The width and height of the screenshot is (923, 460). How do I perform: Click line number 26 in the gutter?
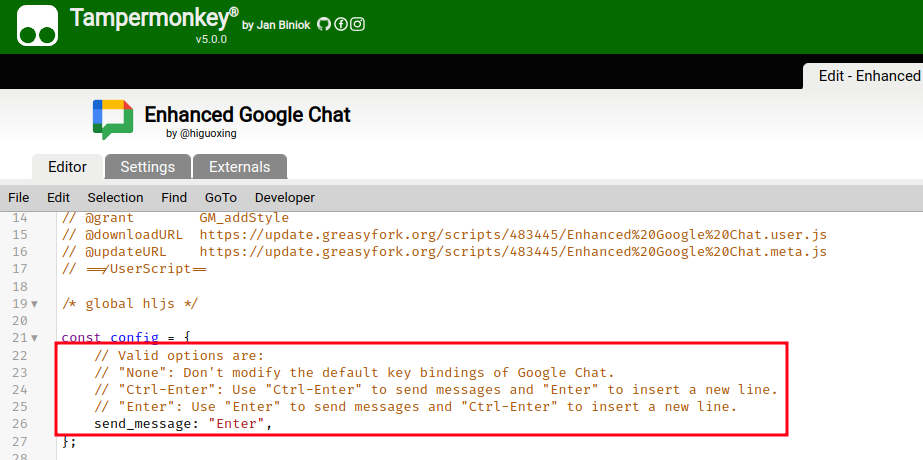point(20,424)
